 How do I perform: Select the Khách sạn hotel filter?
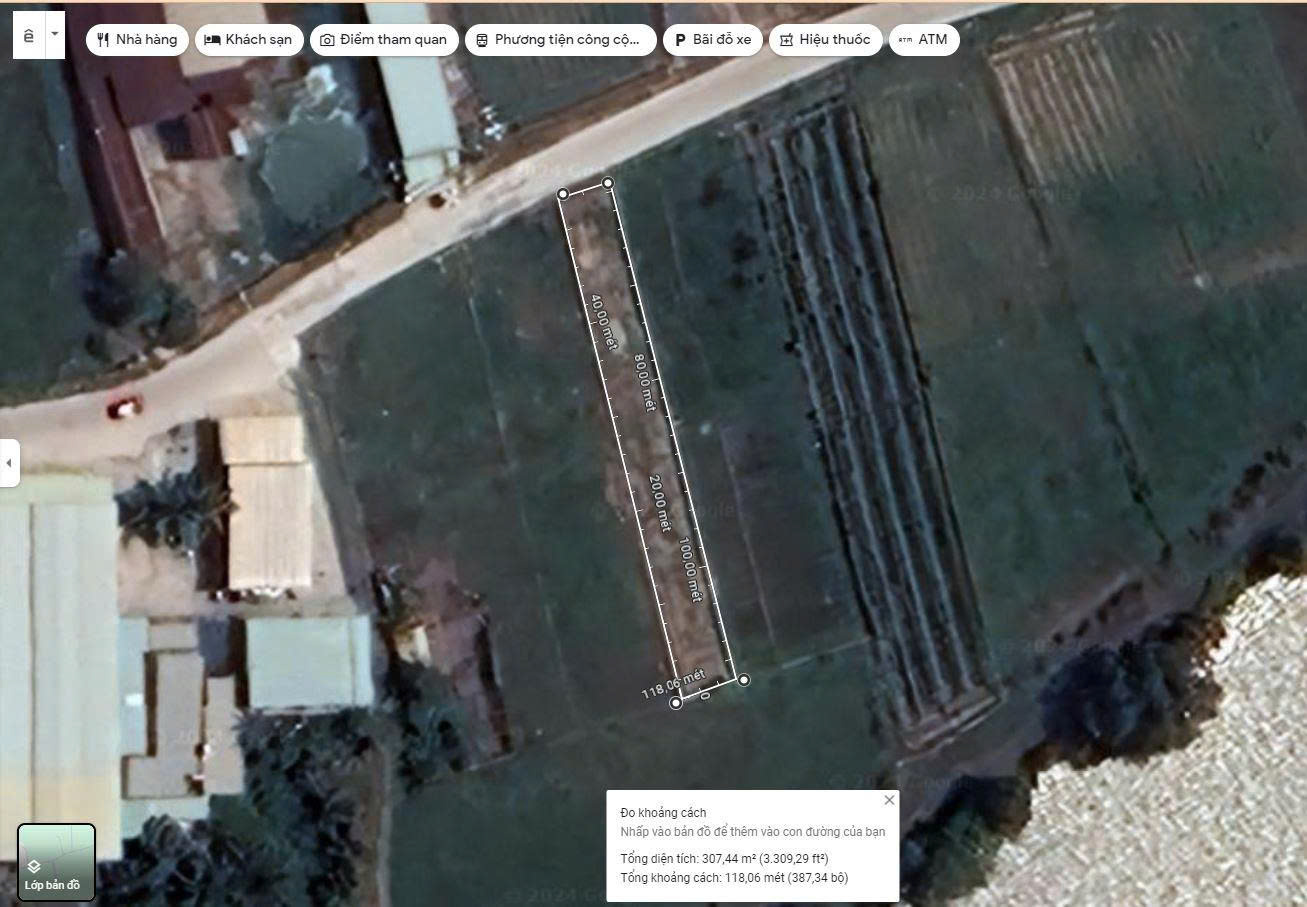click(x=249, y=40)
